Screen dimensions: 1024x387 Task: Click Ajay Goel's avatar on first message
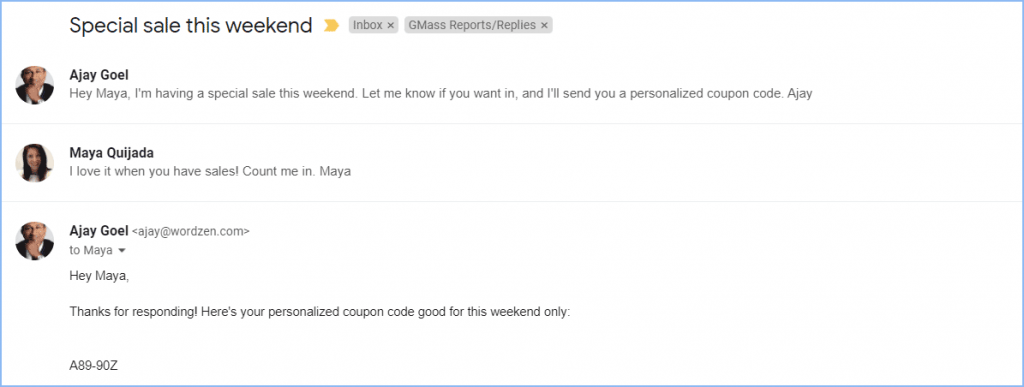click(x=35, y=85)
